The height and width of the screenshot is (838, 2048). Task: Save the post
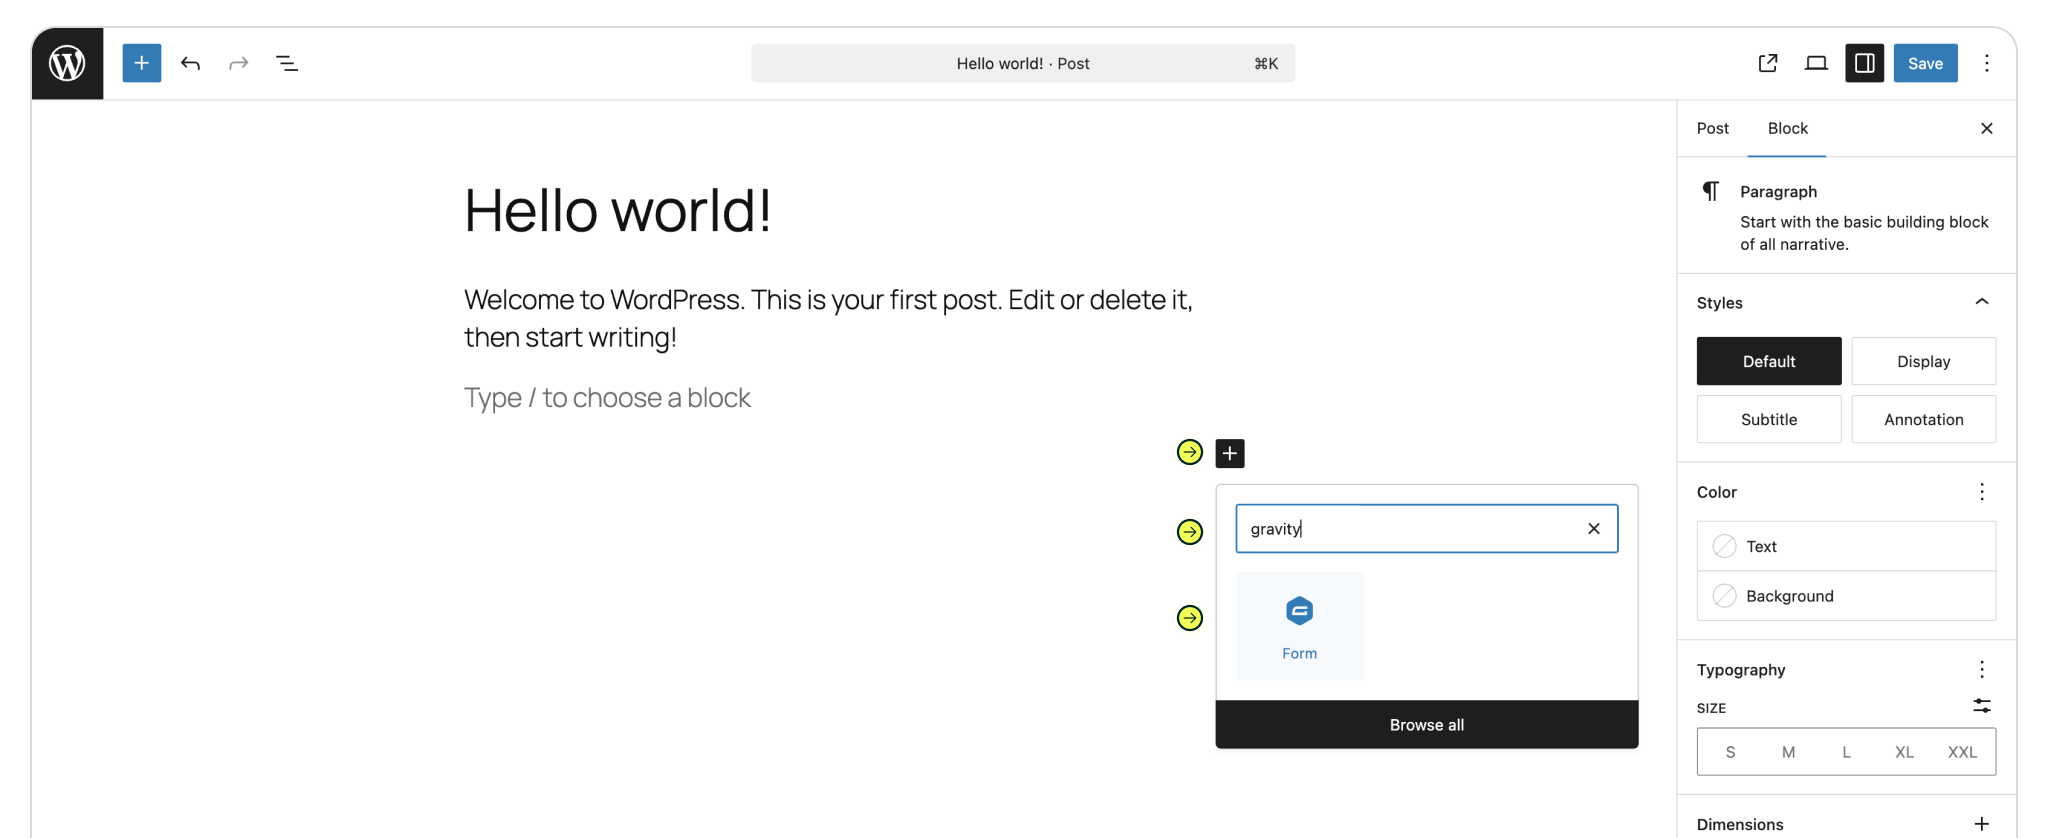coord(1925,63)
